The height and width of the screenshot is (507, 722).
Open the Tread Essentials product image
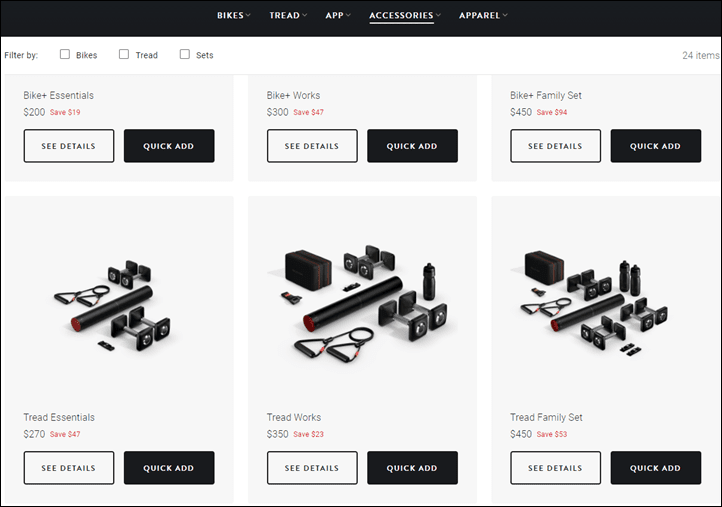pyautogui.click(x=113, y=306)
